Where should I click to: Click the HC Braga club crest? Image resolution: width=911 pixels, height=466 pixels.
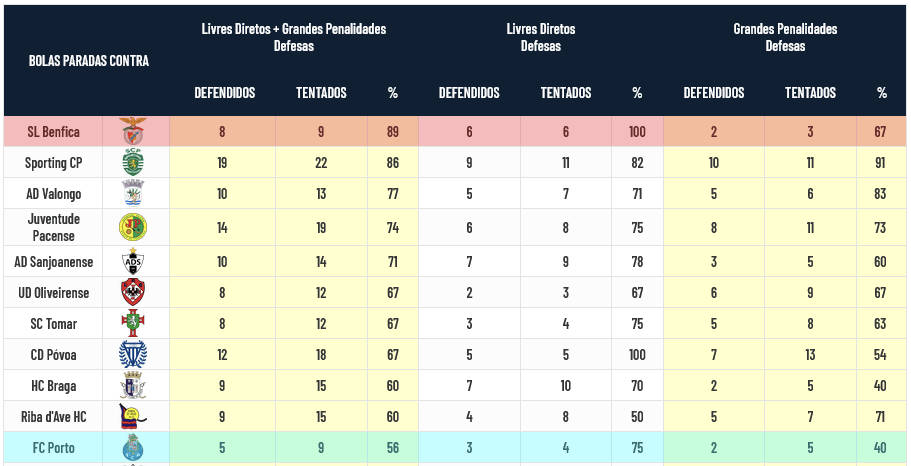click(x=133, y=386)
